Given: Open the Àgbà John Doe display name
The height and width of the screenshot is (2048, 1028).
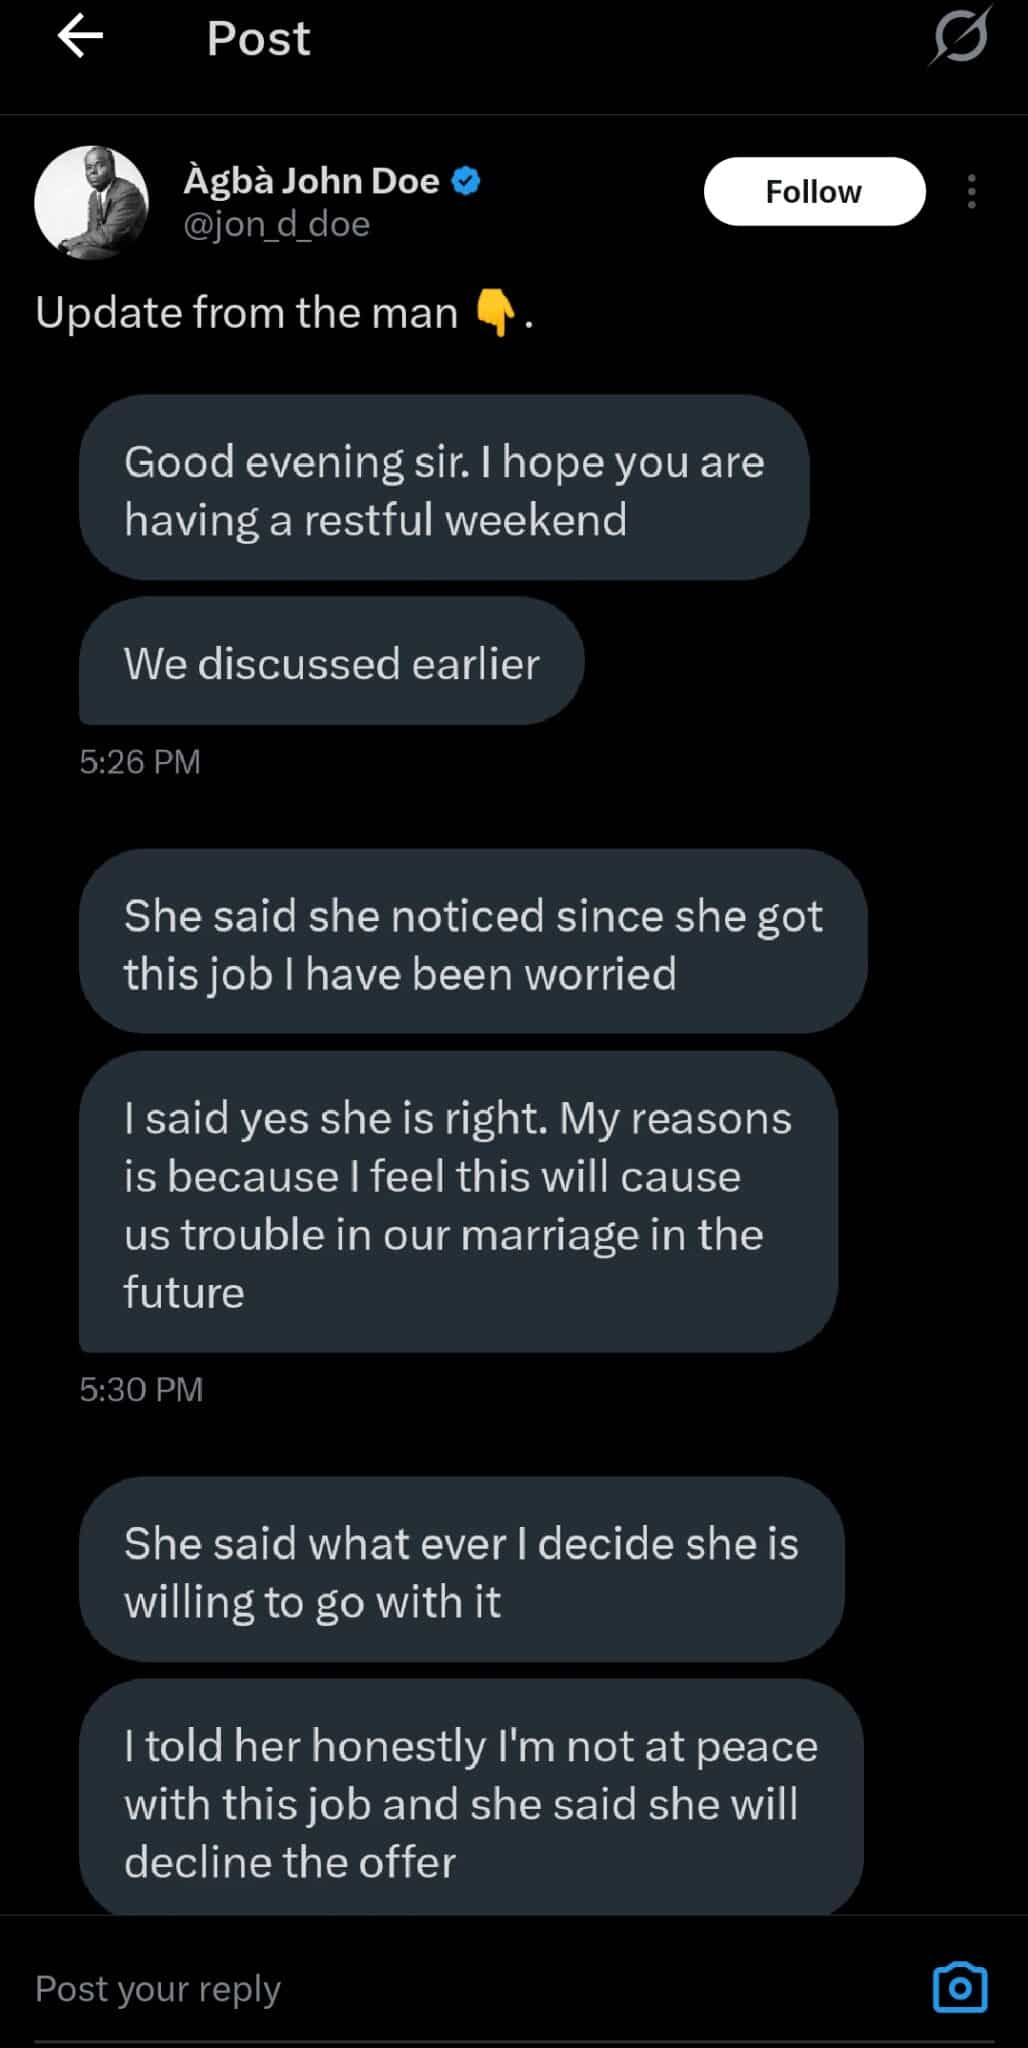Looking at the screenshot, I should point(311,181).
